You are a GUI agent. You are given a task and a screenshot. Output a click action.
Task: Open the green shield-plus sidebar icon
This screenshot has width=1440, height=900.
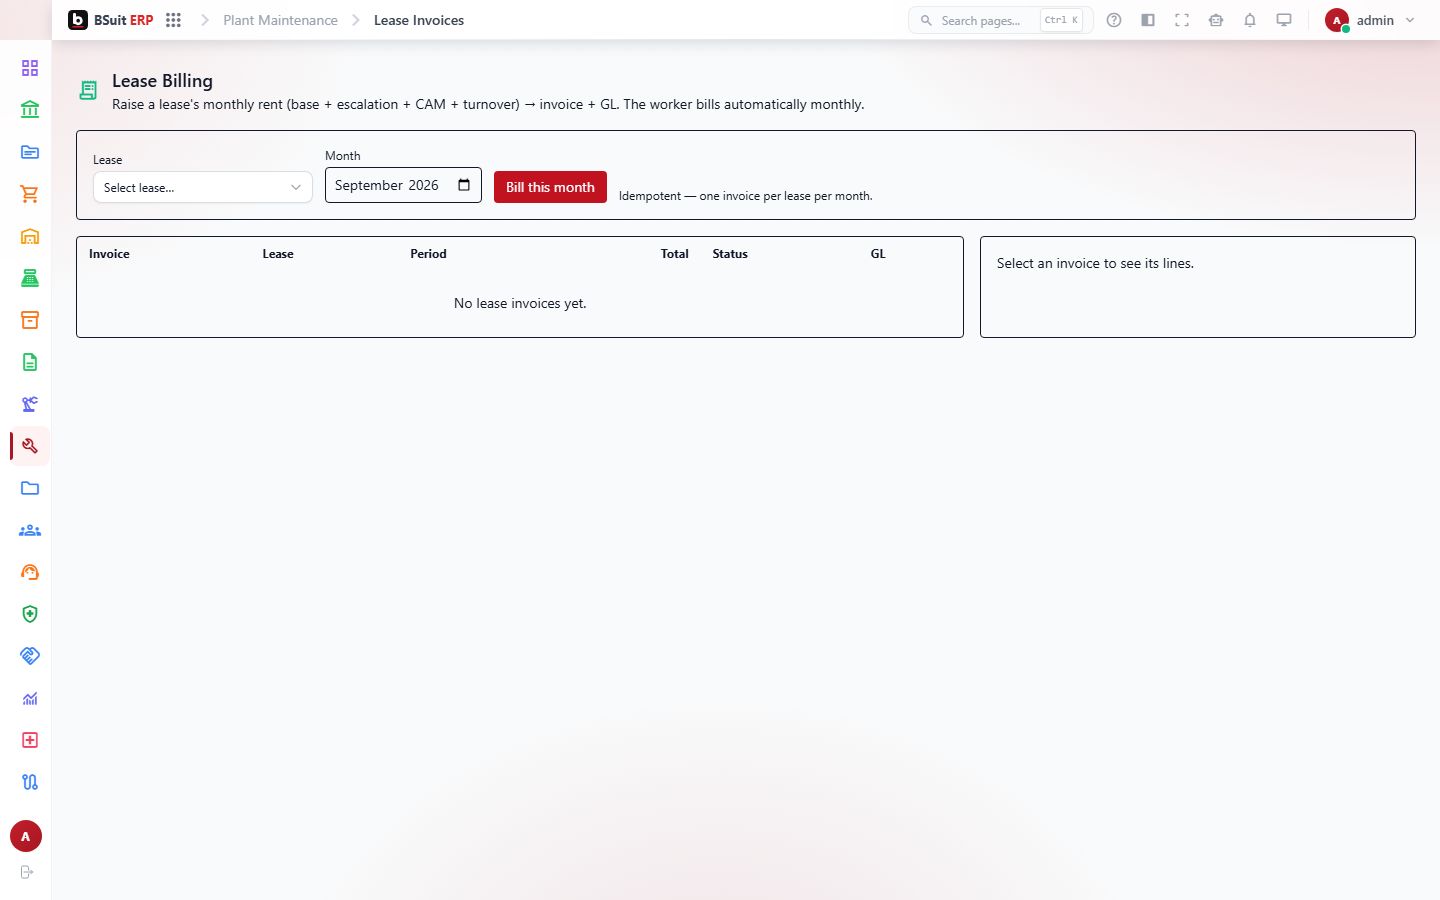click(30, 614)
